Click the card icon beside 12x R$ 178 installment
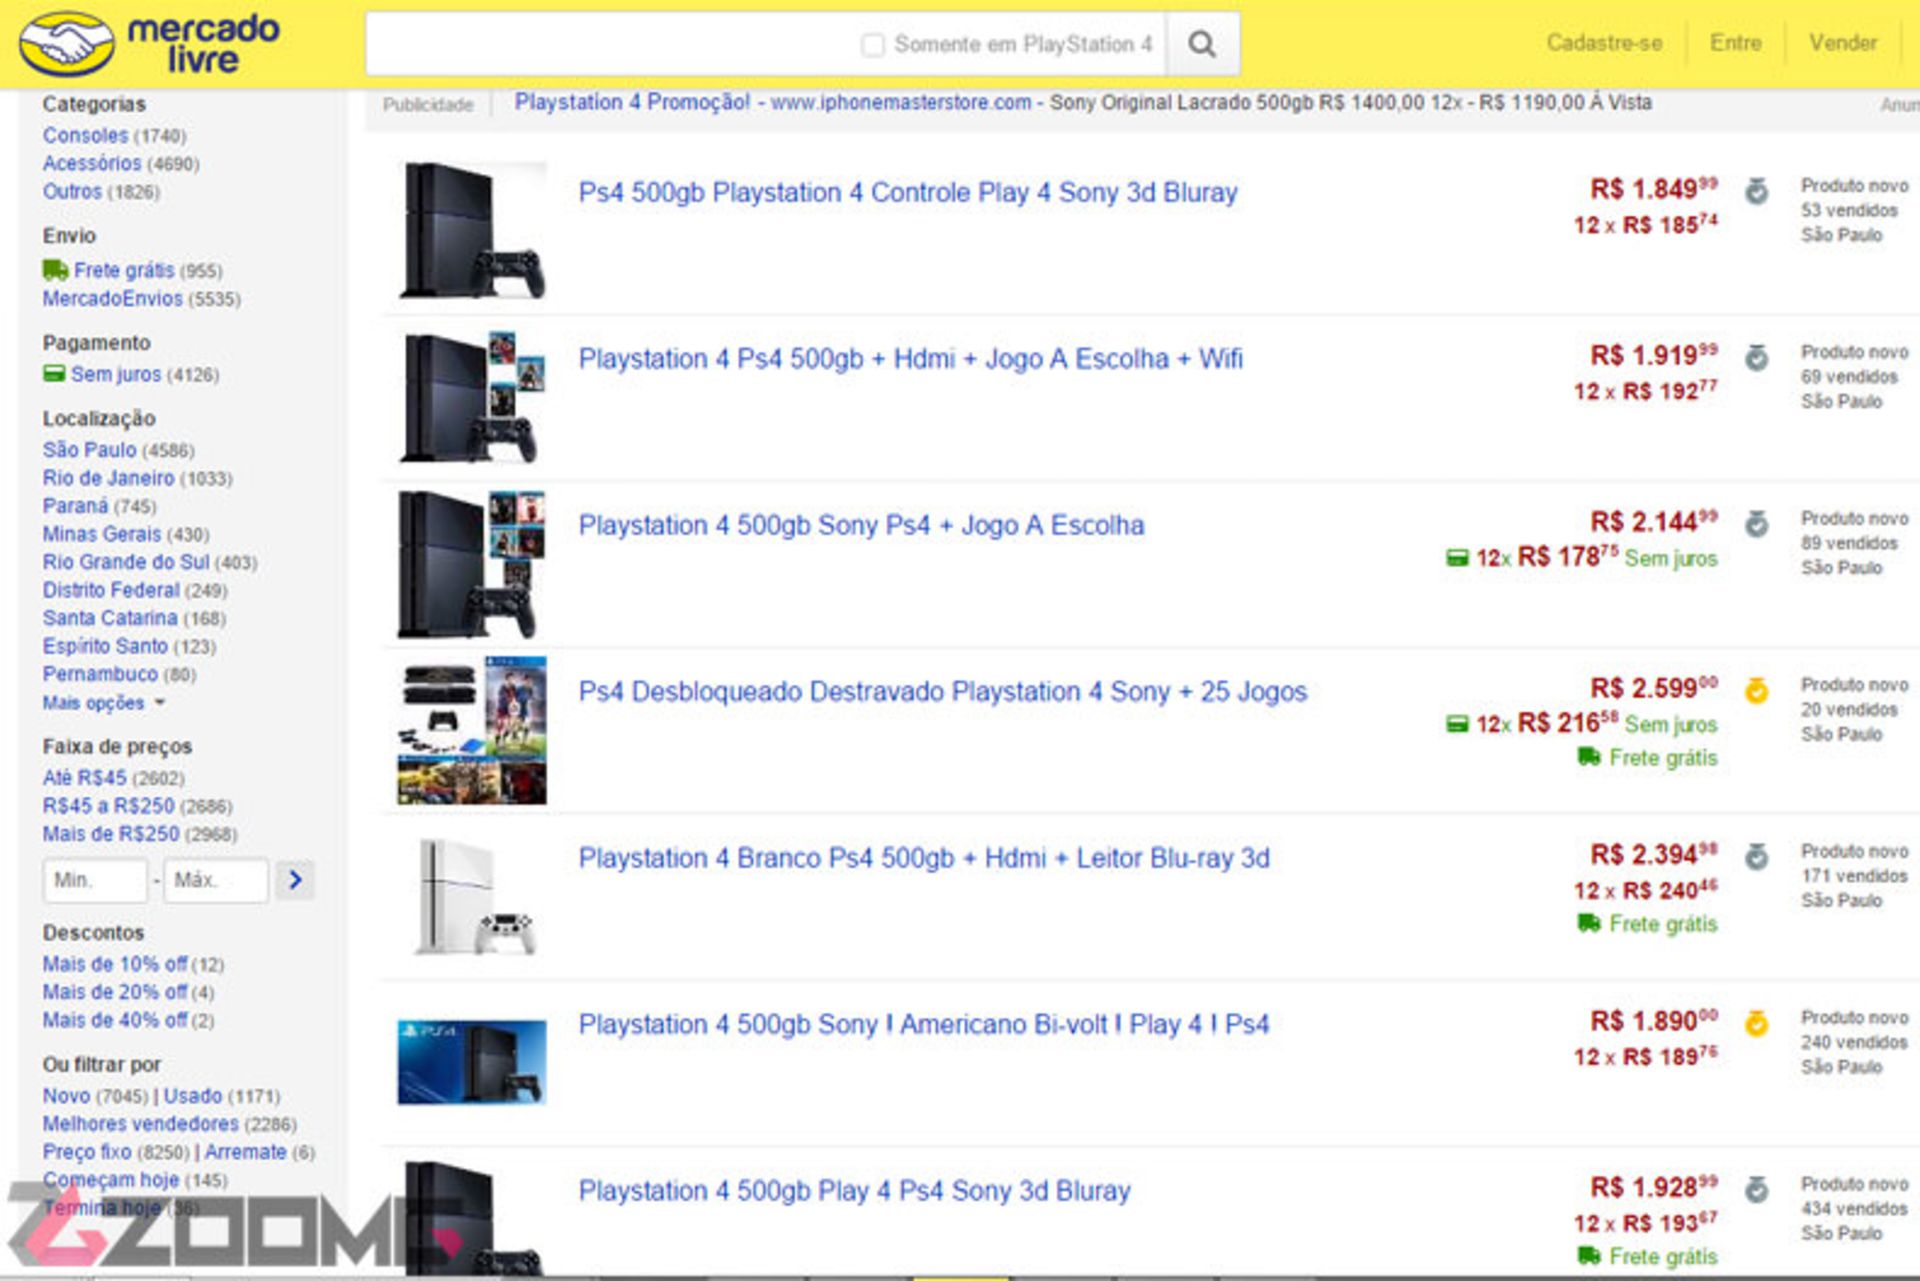Viewport: 1920px width, 1281px height. click(1457, 558)
